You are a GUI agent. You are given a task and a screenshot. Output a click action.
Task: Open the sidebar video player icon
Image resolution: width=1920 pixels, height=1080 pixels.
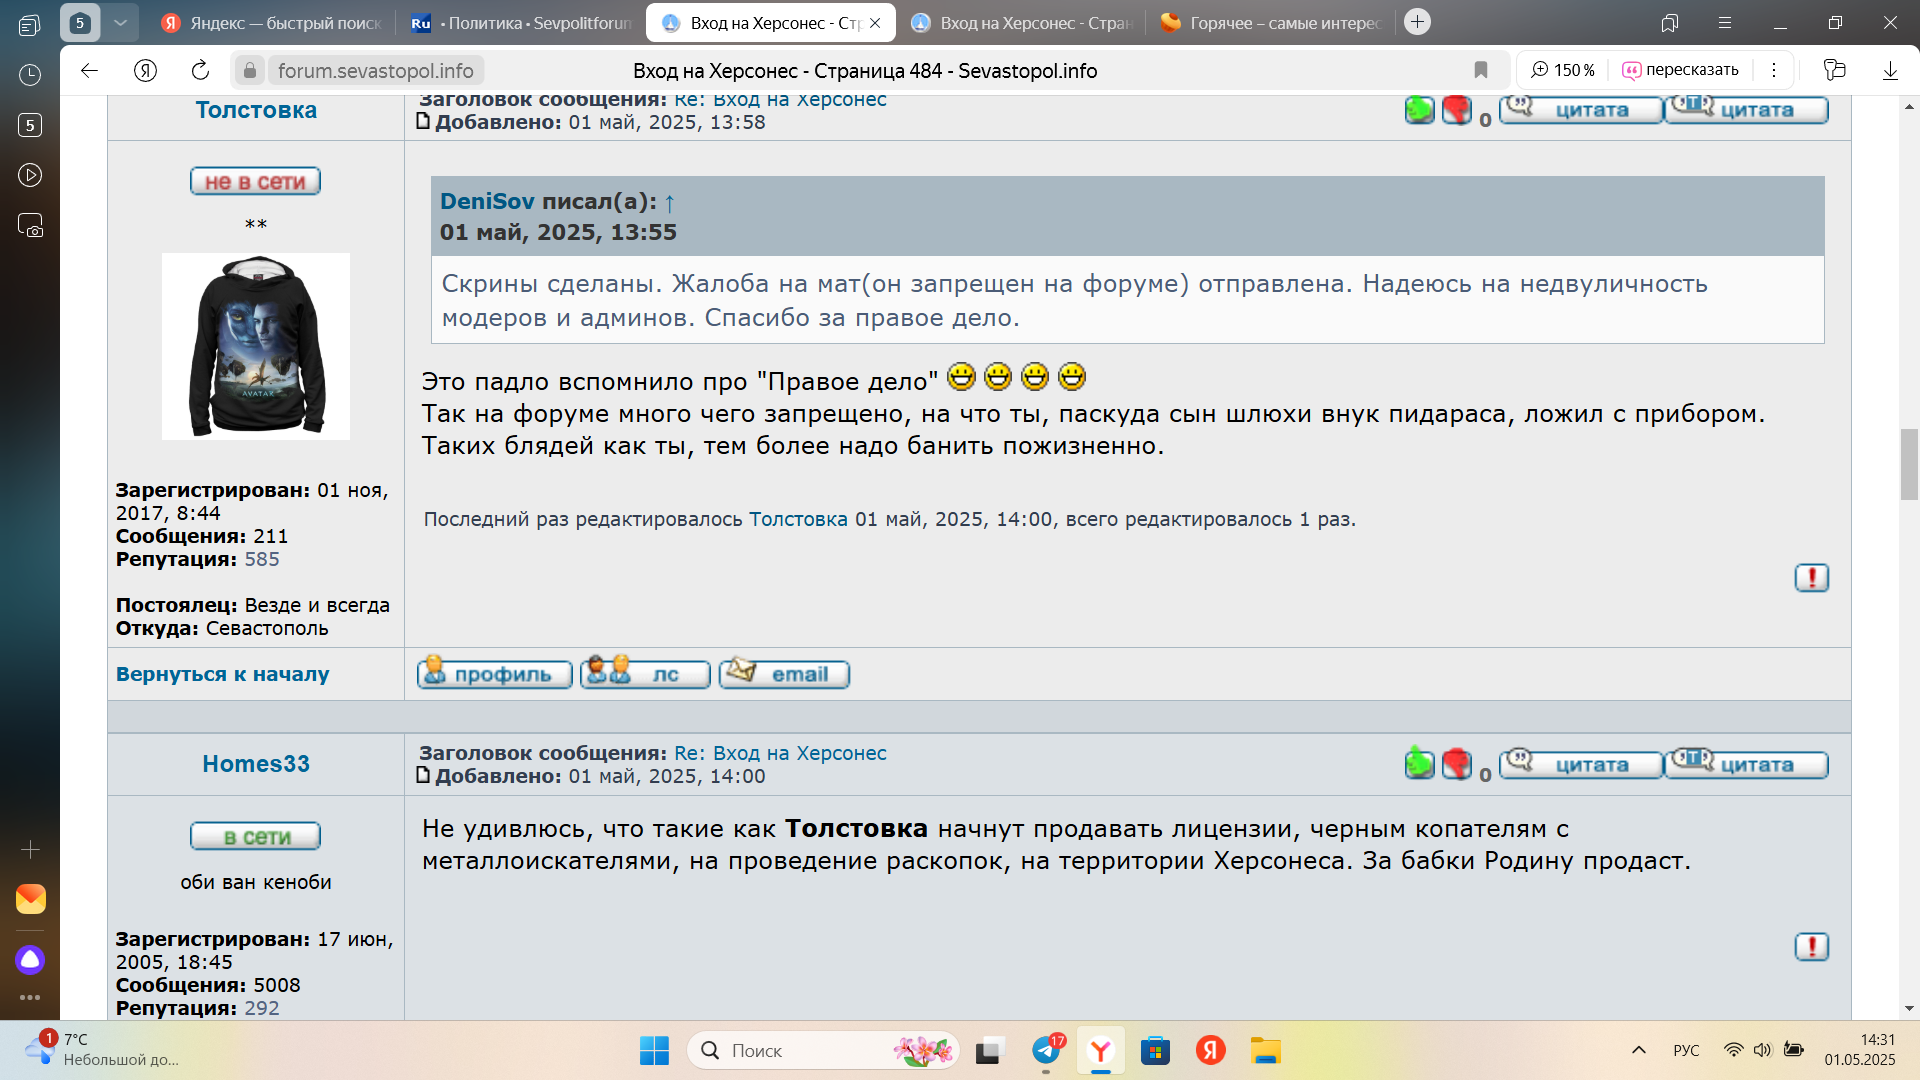point(30,175)
